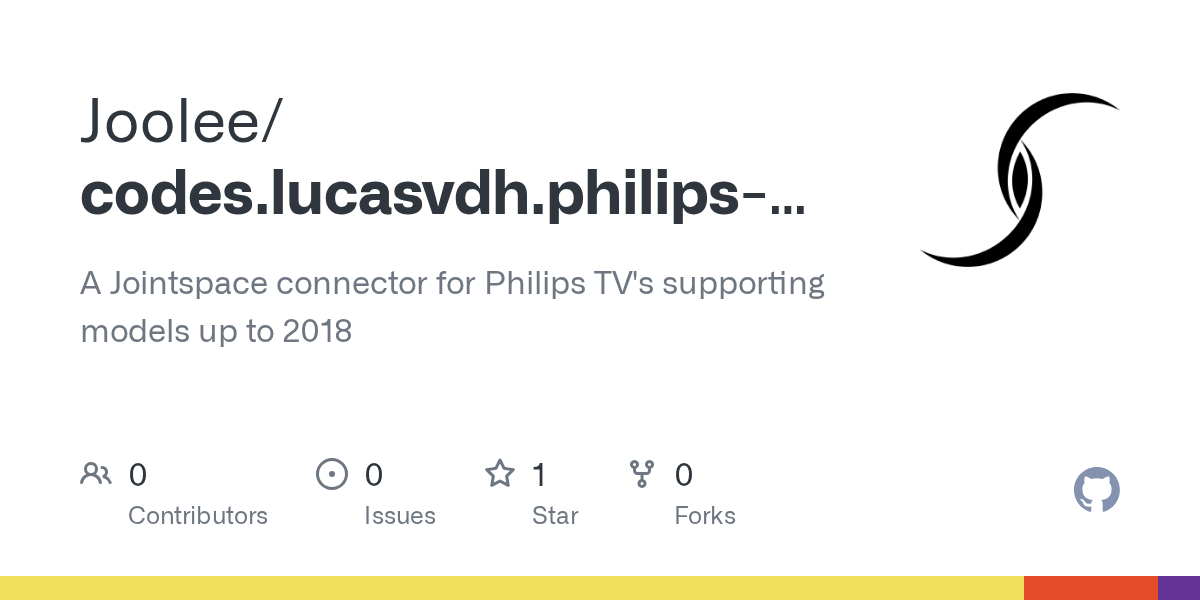Click the star count one
Viewport: 1200px width, 600px height.
(x=539, y=474)
